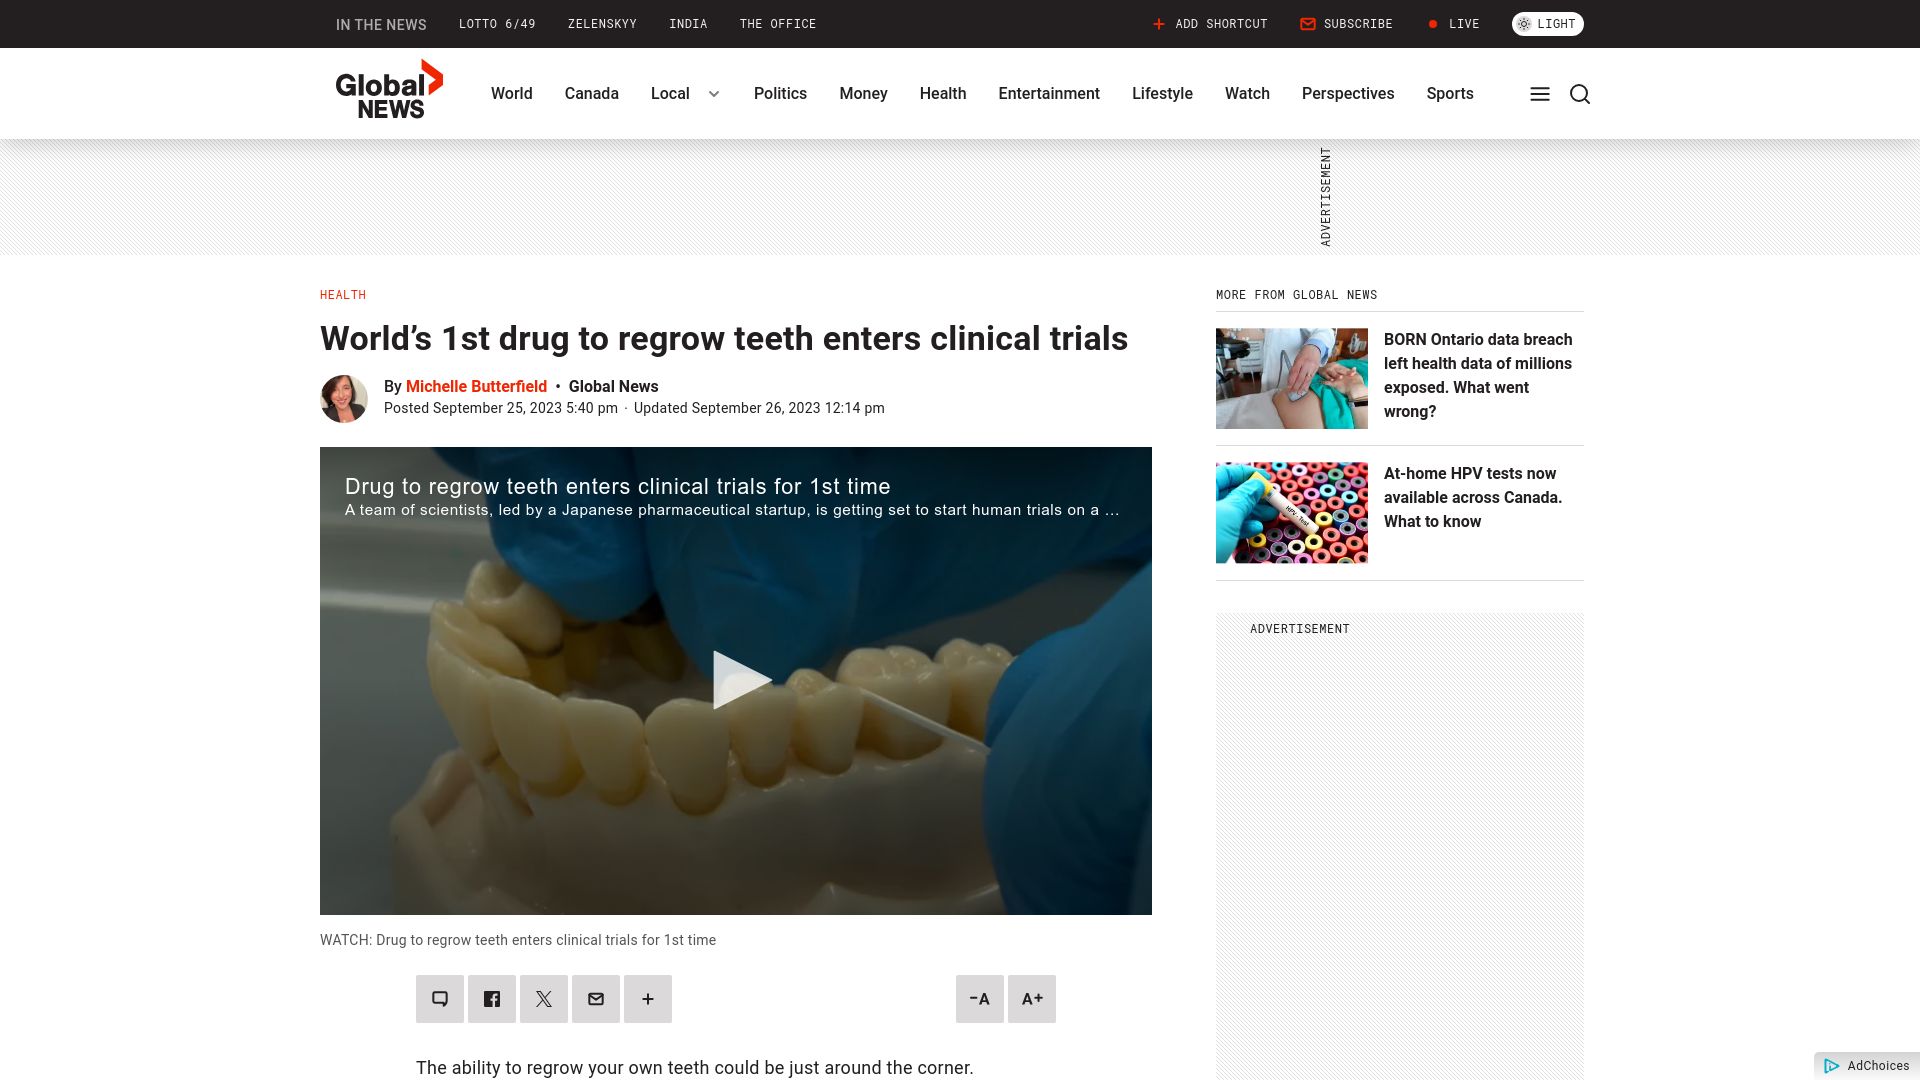1920x1080 pixels.
Task: Open The Office trending topic
Action: (778, 24)
